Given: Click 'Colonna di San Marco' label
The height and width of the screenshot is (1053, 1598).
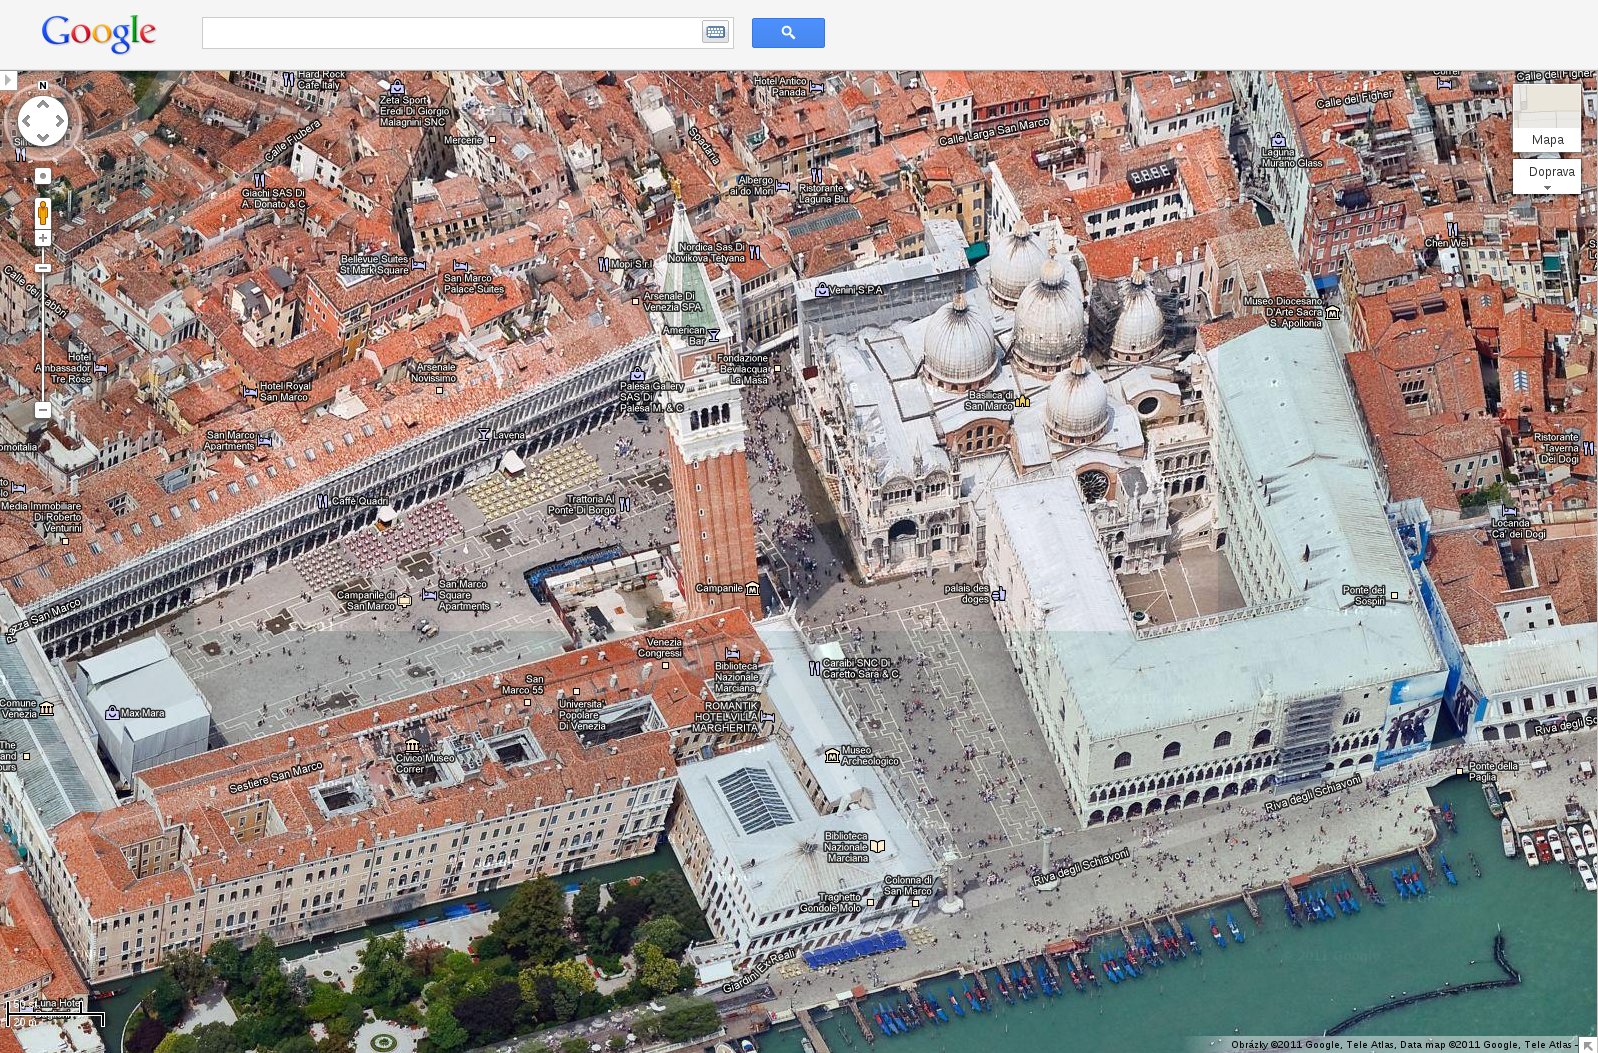Looking at the screenshot, I should click(908, 885).
